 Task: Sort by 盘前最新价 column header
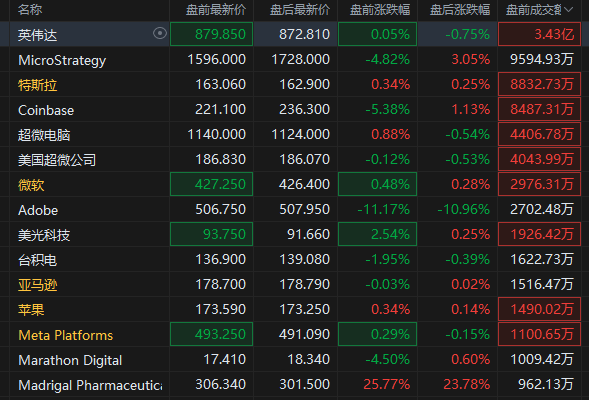(x=216, y=10)
